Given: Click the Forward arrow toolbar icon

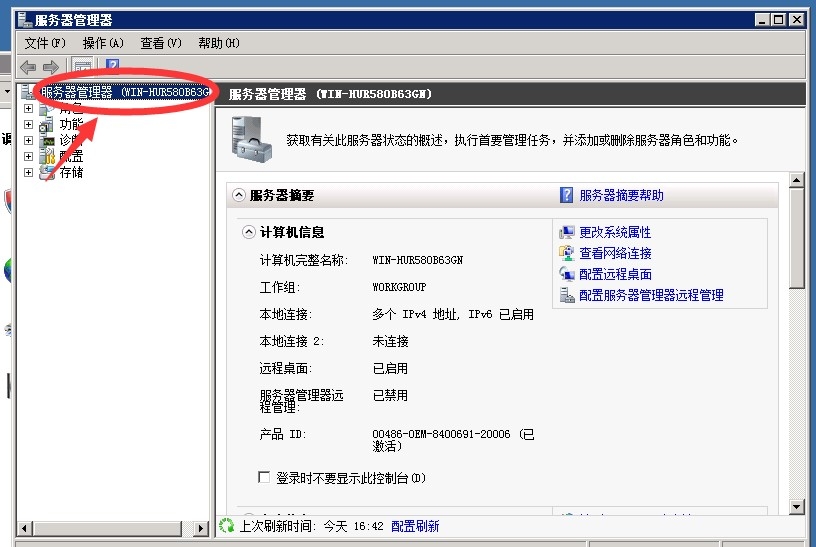Looking at the screenshot, I should [x=51, y=67].
